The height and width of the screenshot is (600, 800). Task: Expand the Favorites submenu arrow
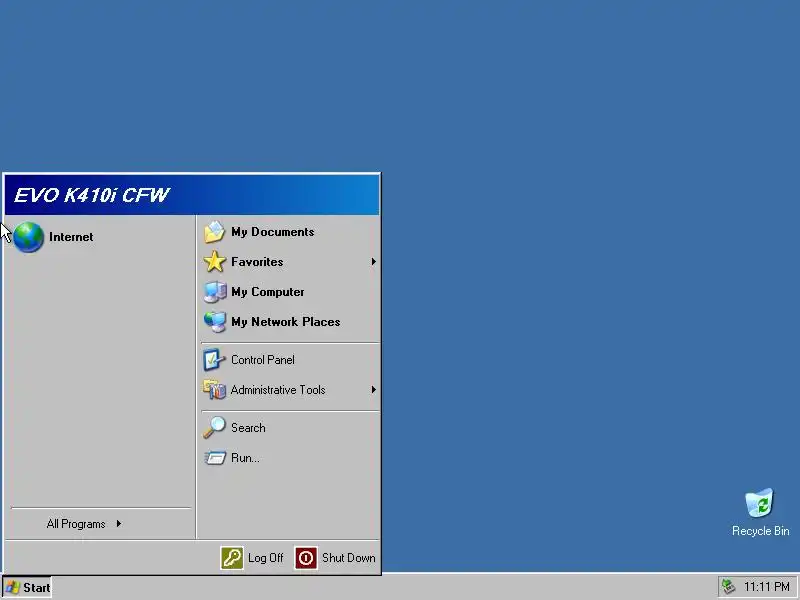coord(373,262)
